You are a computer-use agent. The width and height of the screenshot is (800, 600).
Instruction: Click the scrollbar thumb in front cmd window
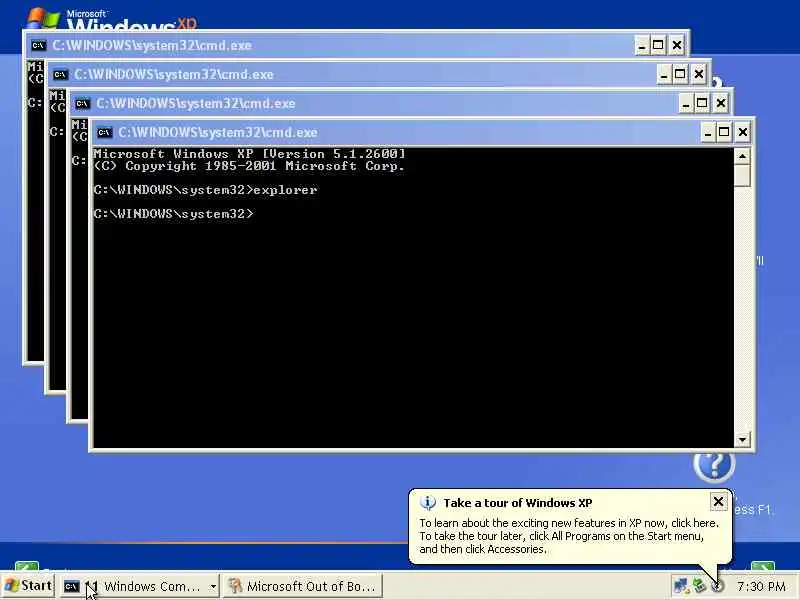tap(742, 176)
